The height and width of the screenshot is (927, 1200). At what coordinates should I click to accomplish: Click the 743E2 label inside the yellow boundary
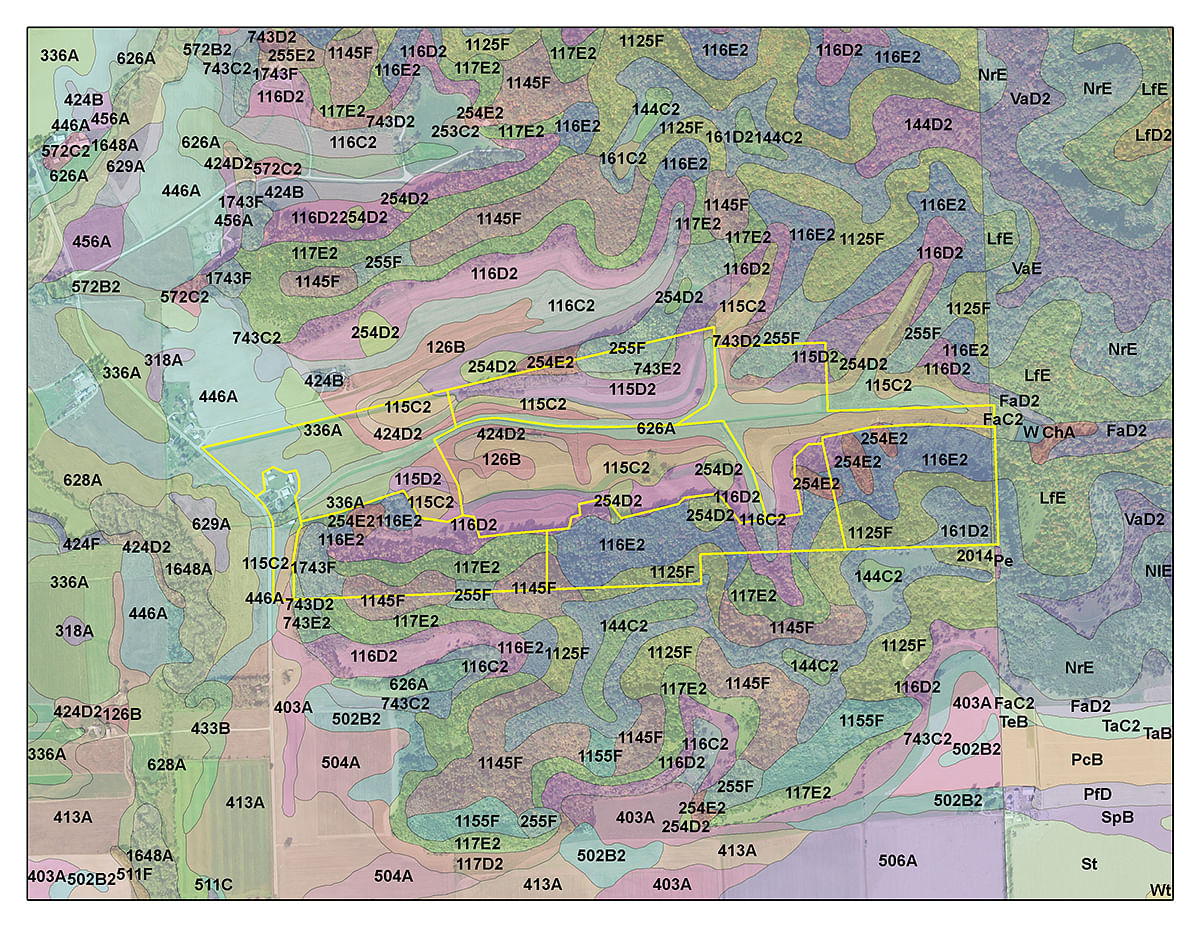point(657,369)
